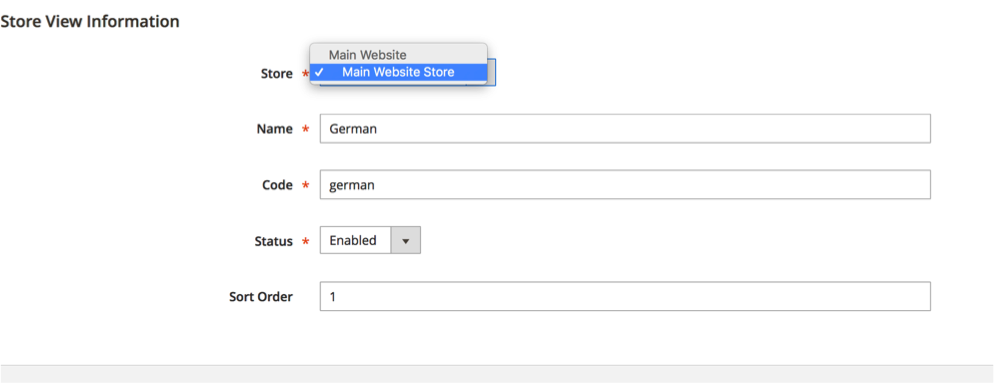Focus the Code field containing "german"
The image size is (994, 383).
[625, 185]
